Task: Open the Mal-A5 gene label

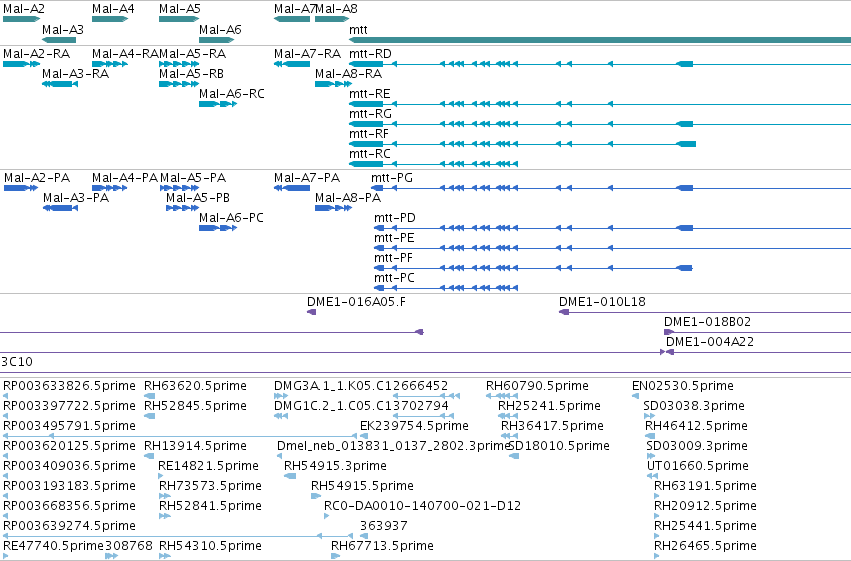Action: [180, 9]
